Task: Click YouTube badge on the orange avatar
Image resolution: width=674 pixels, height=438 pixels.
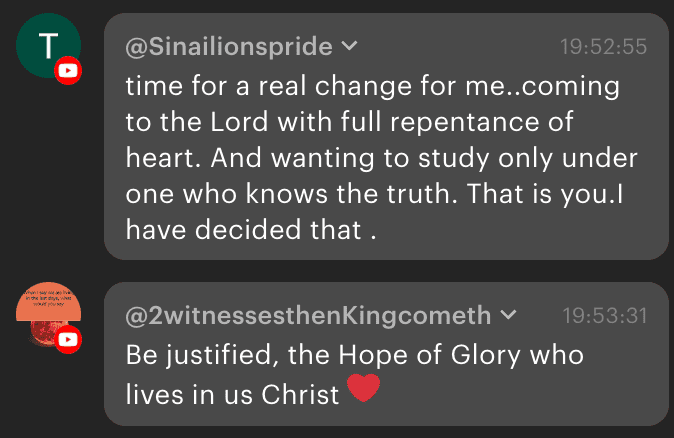Action: point(68,340)
